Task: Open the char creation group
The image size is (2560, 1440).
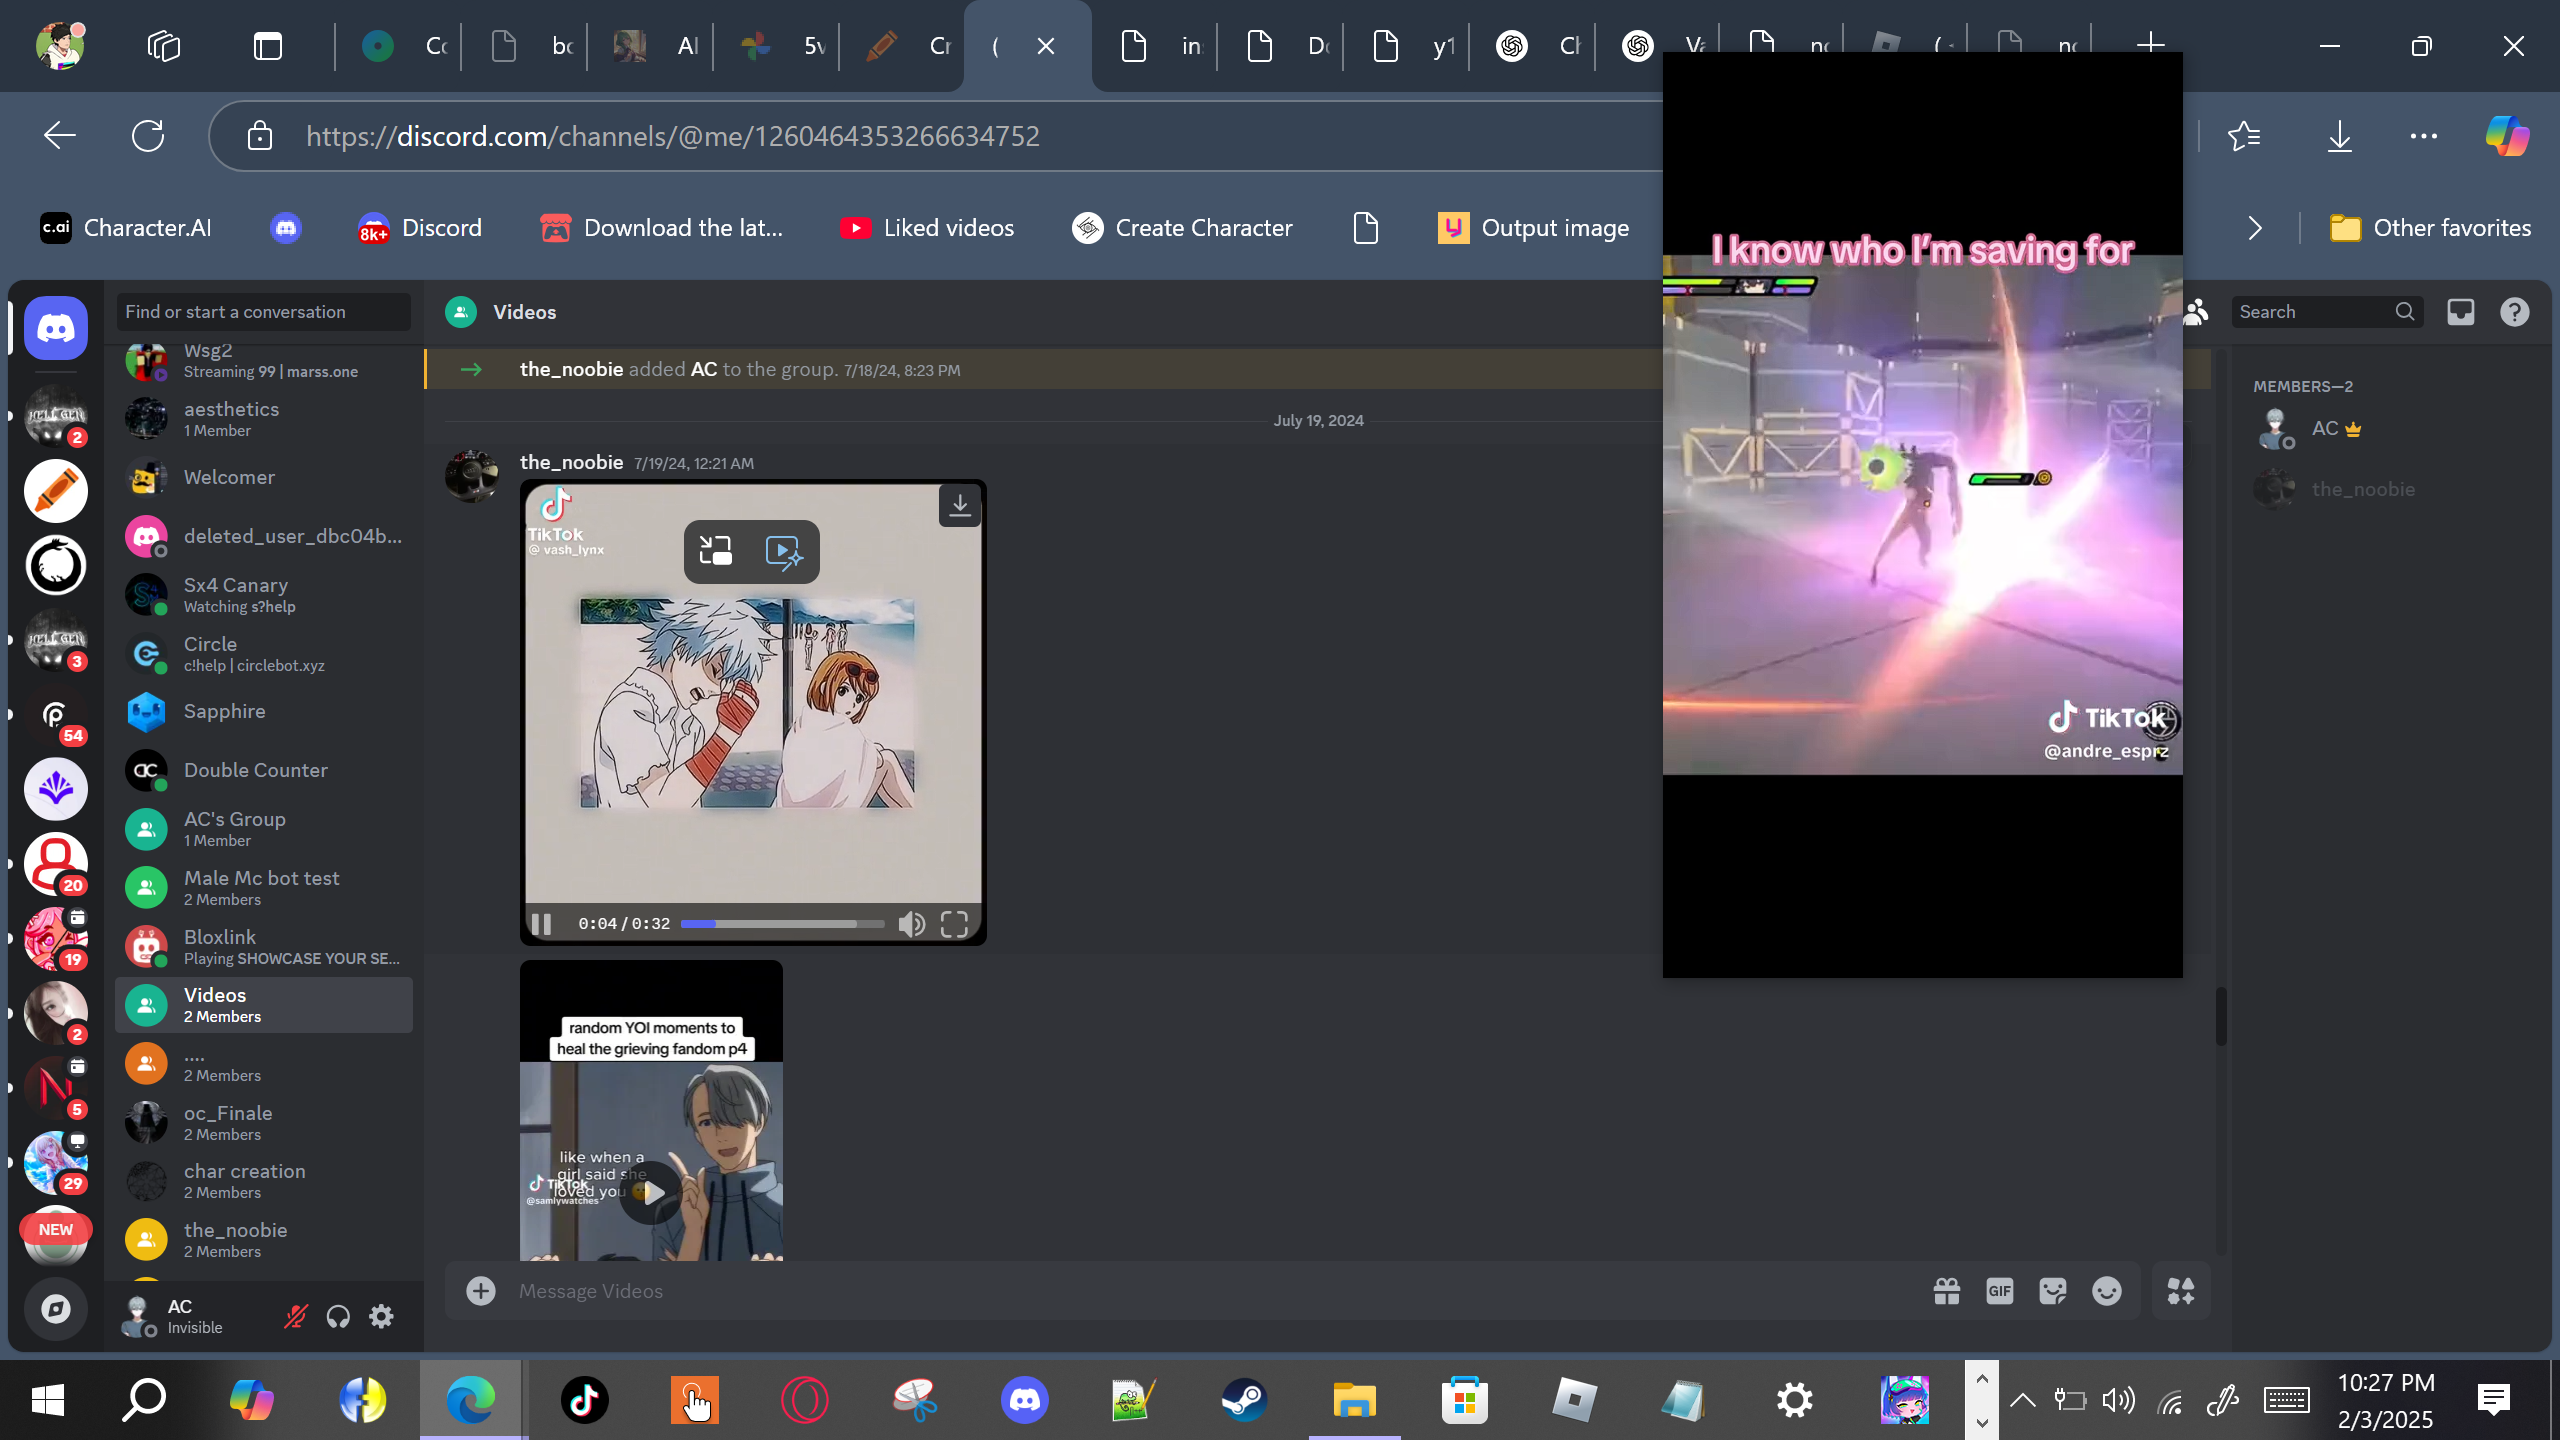Action: click(264, 1181)
